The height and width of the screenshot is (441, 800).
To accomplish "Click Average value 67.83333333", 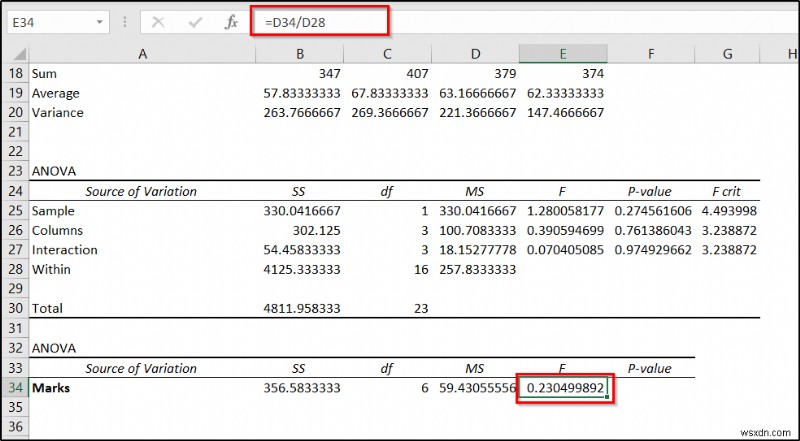I will coord(390,93).
